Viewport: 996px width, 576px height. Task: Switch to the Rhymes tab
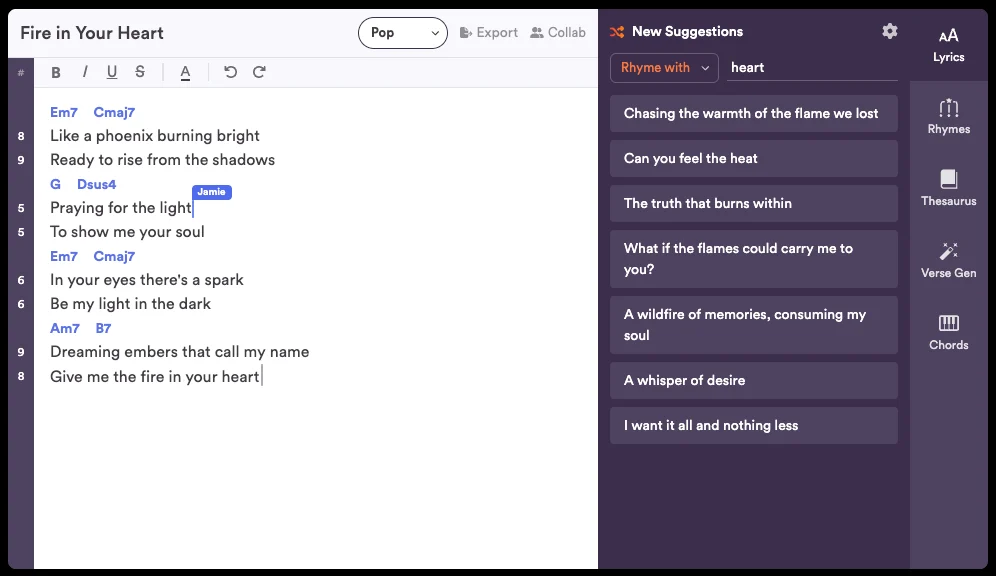coord(948,117)
